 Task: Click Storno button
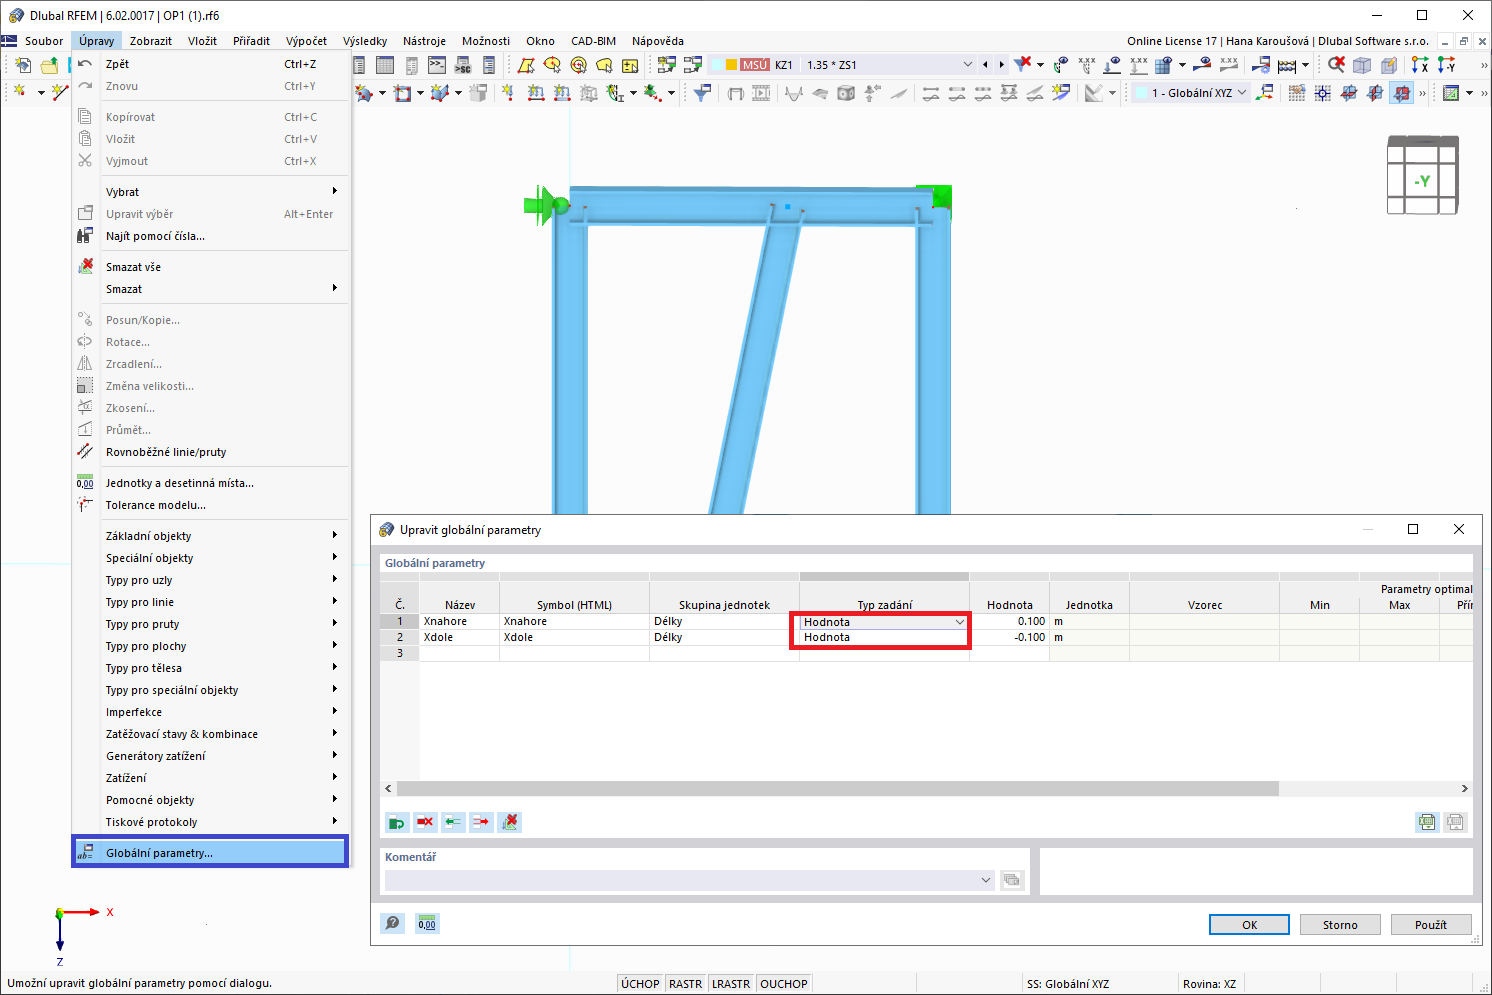(x=1340, y=925)
